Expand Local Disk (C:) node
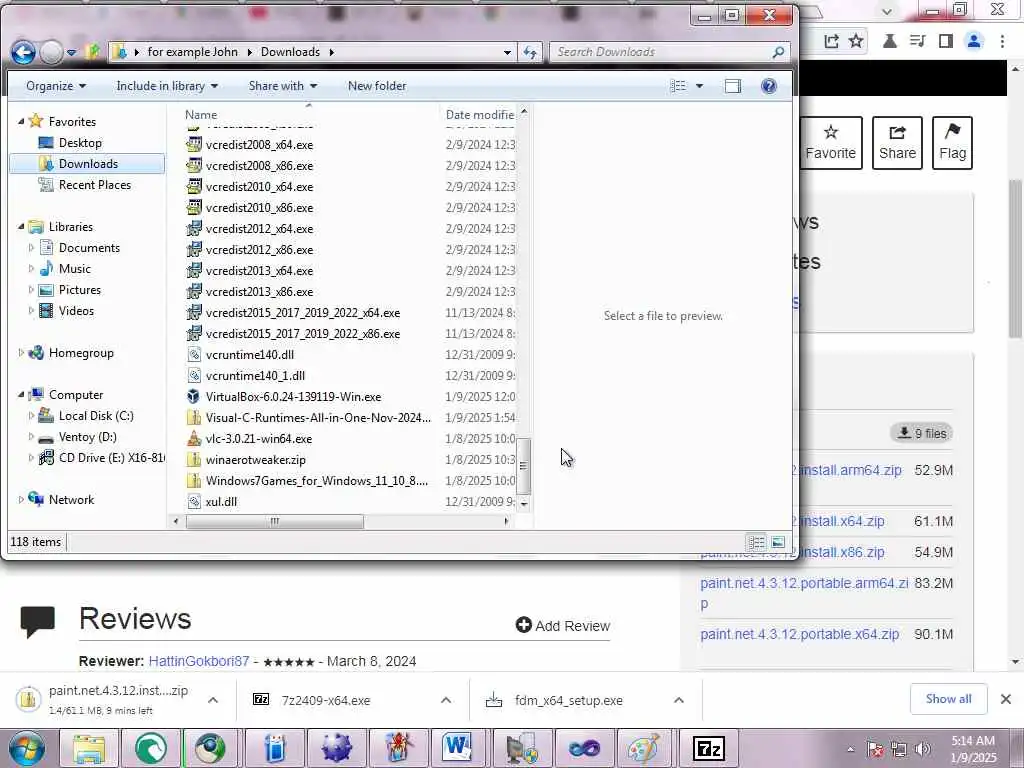Image resolution: width=1024 pixels, height=768 pixels. pyautogui.click(x=31, y=416)
